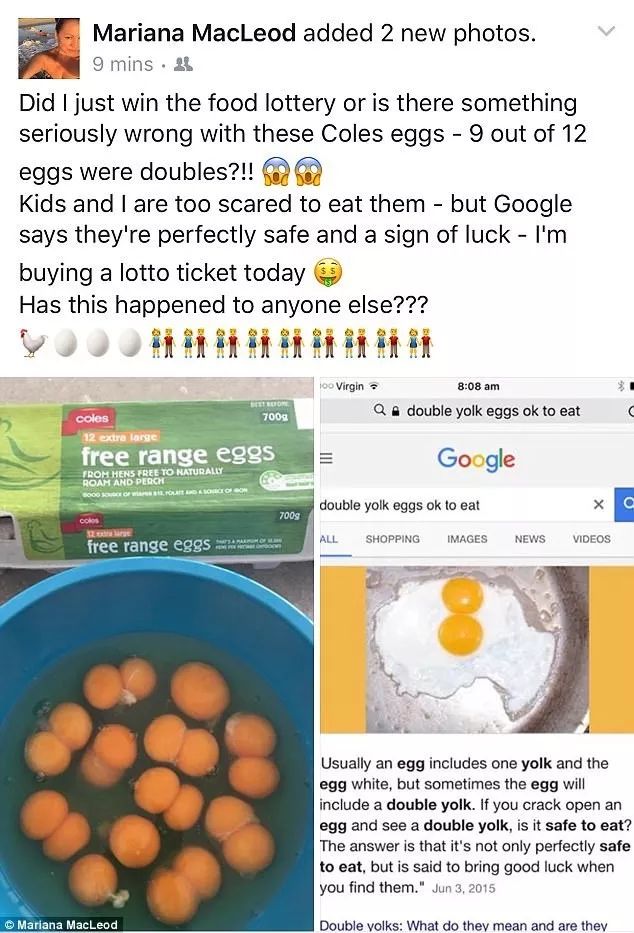The height and width of the screenshot is (933, 634).
Task: Click the rooster emoji
Action: pyautogui.click(x=33, y=343)
